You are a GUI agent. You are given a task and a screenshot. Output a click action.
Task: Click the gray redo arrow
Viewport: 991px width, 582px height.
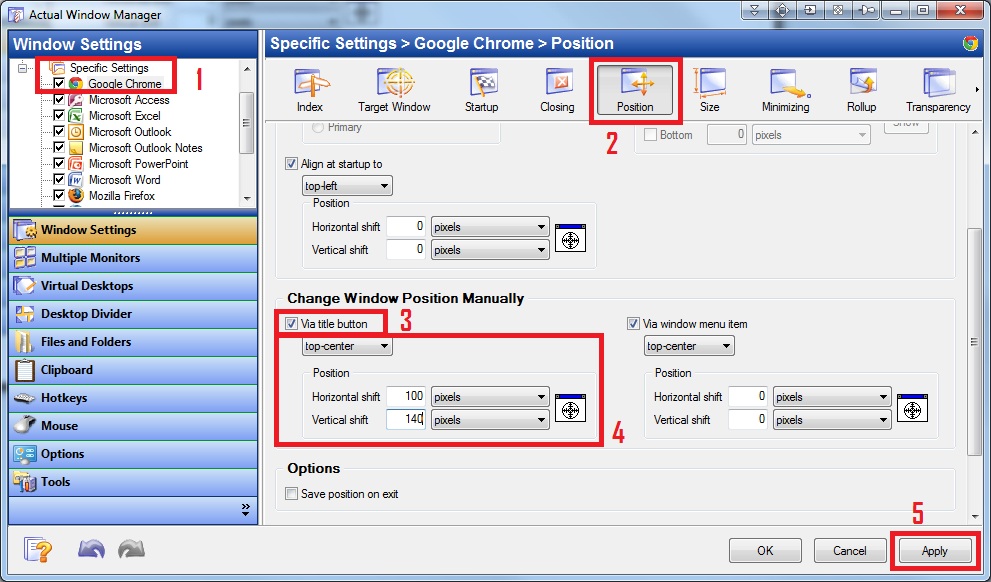[x=131, y=549]
